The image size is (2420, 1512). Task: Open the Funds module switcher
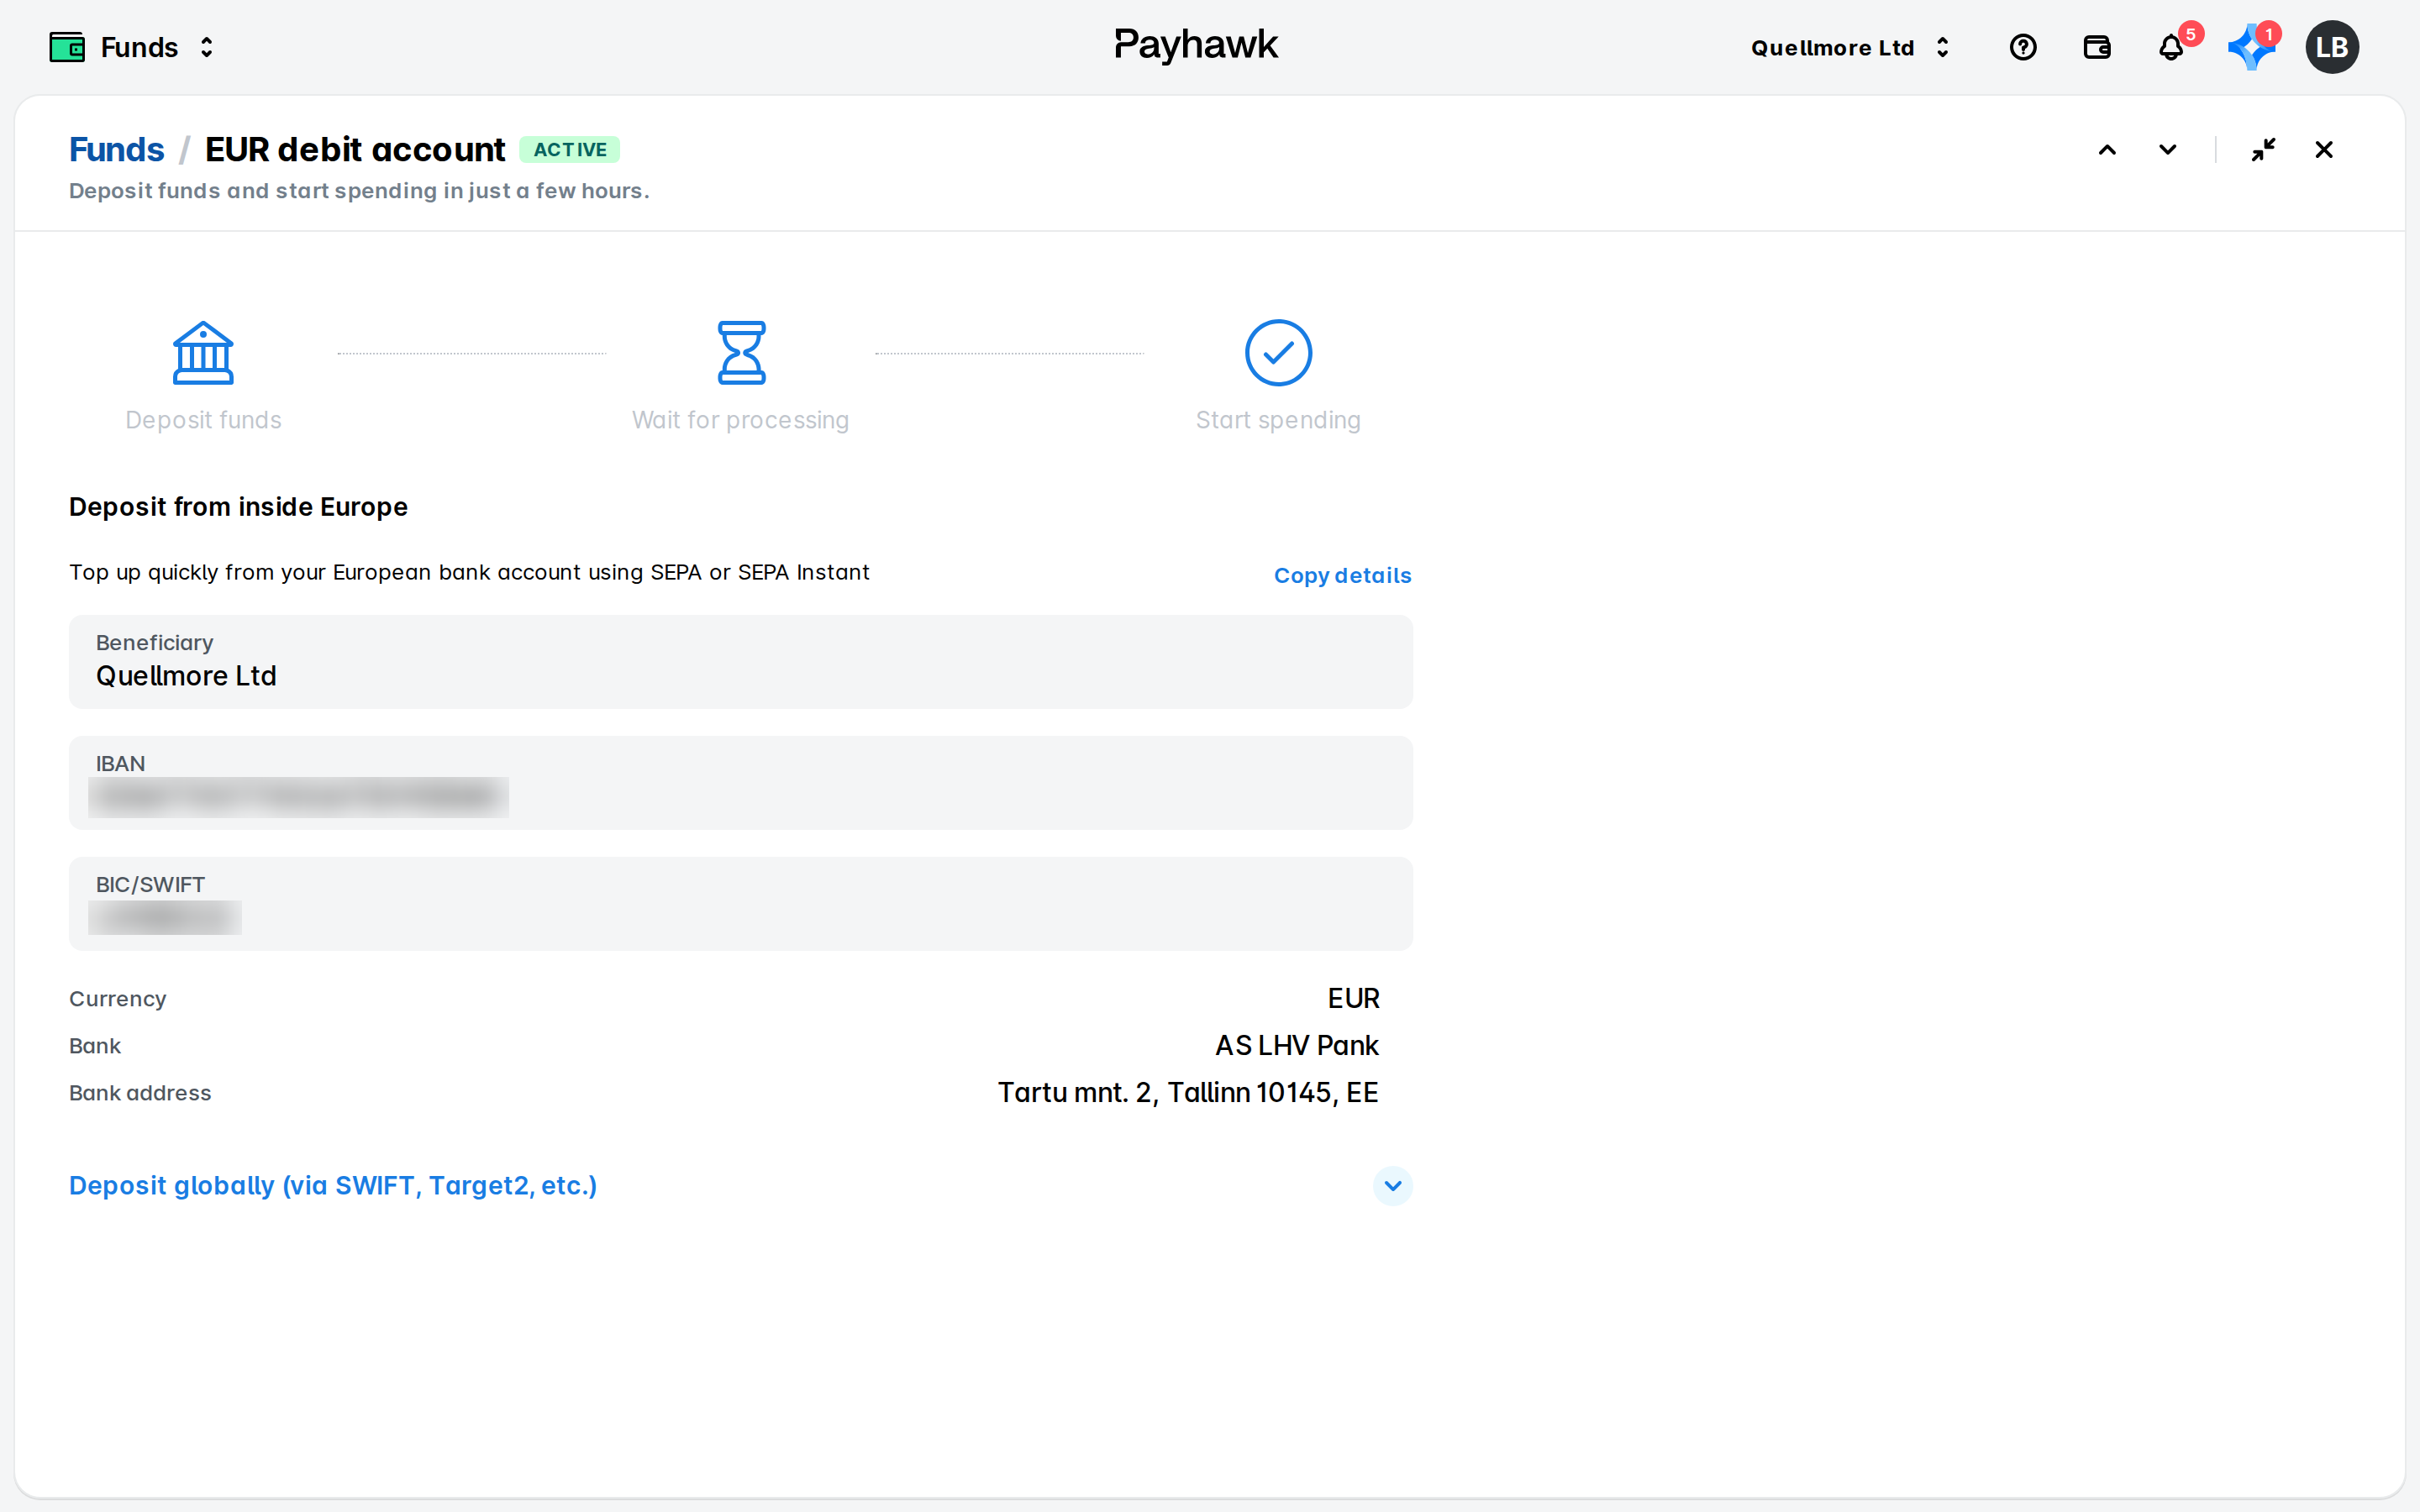[x=132, y=47]
